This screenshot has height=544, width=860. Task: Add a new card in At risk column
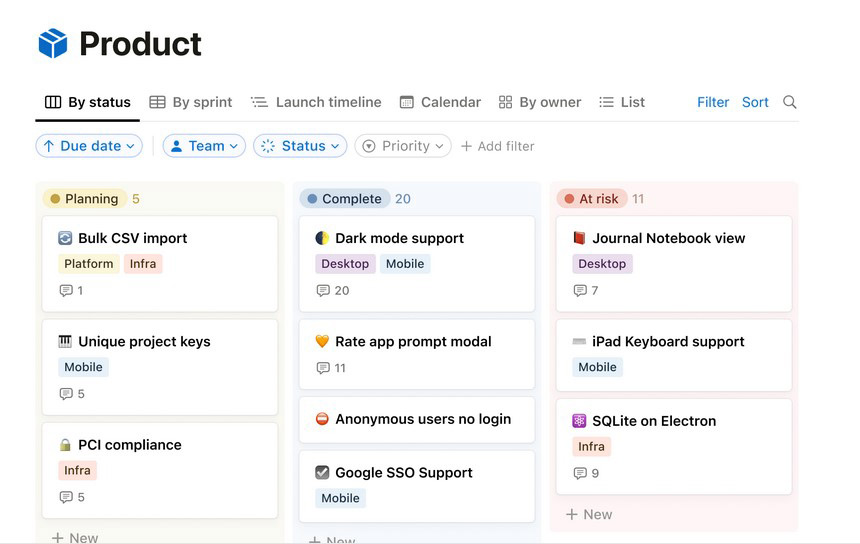click(x=589, y=514)
